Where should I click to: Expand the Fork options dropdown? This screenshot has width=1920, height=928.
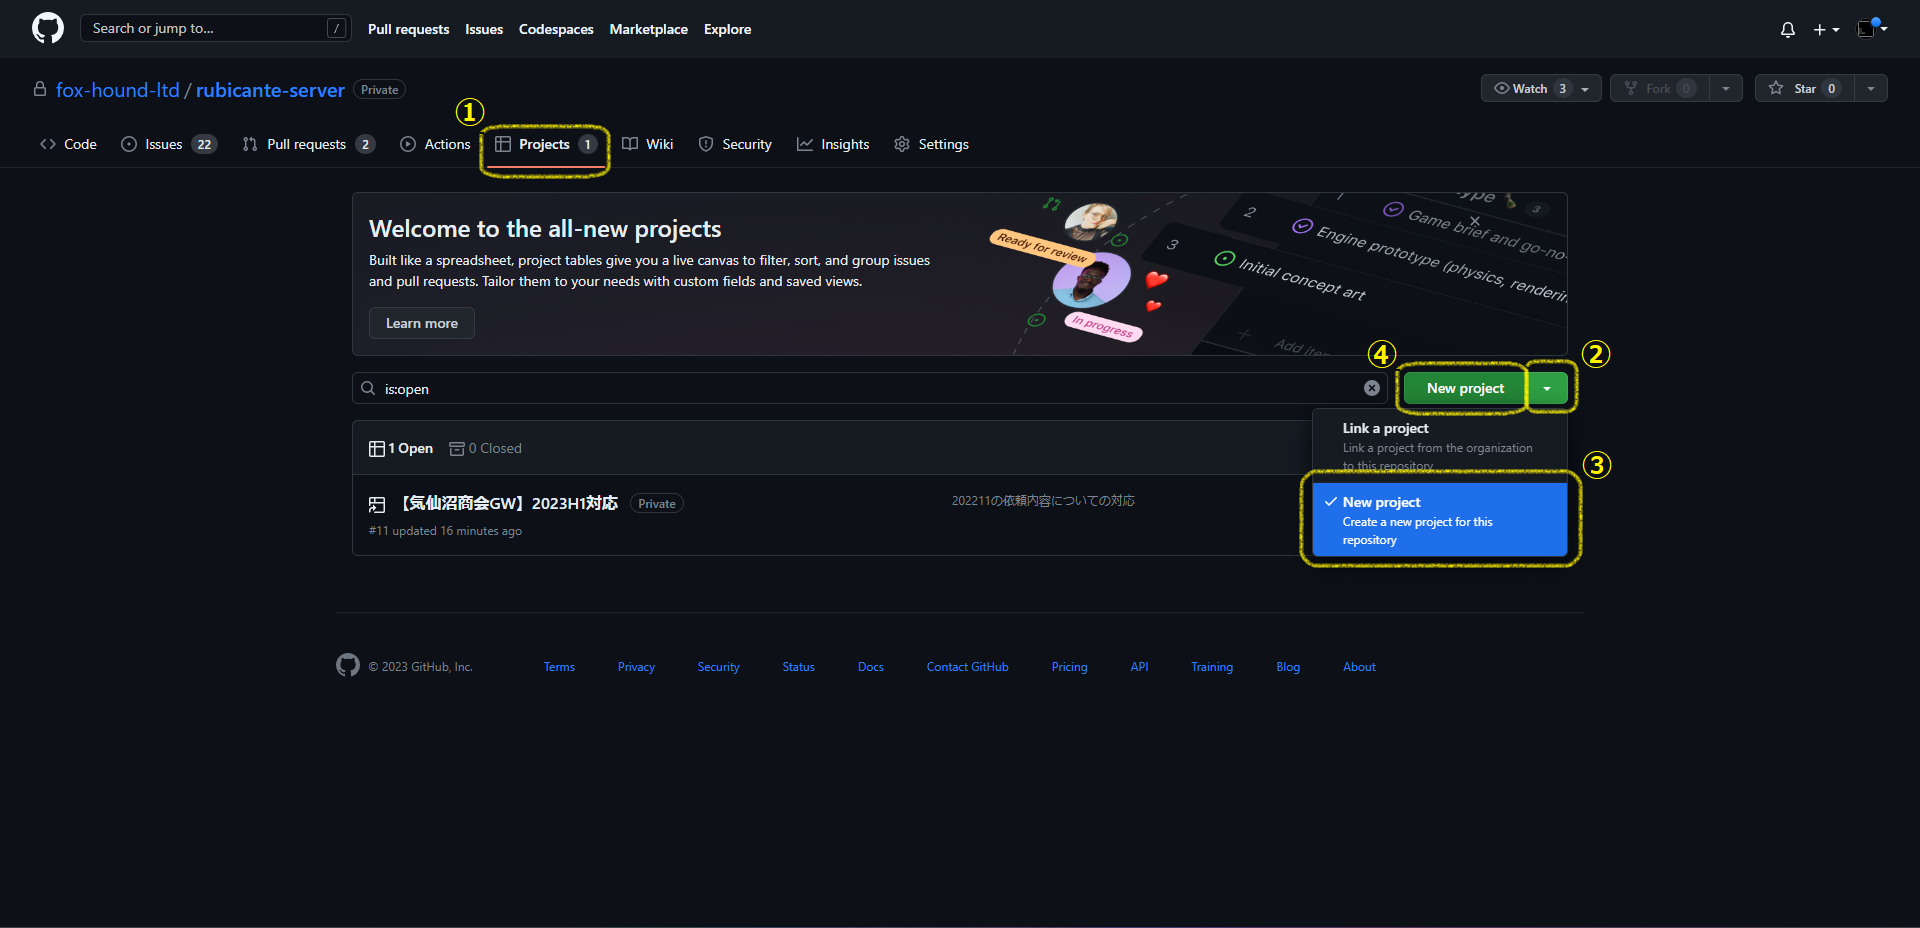[1726, 88]
